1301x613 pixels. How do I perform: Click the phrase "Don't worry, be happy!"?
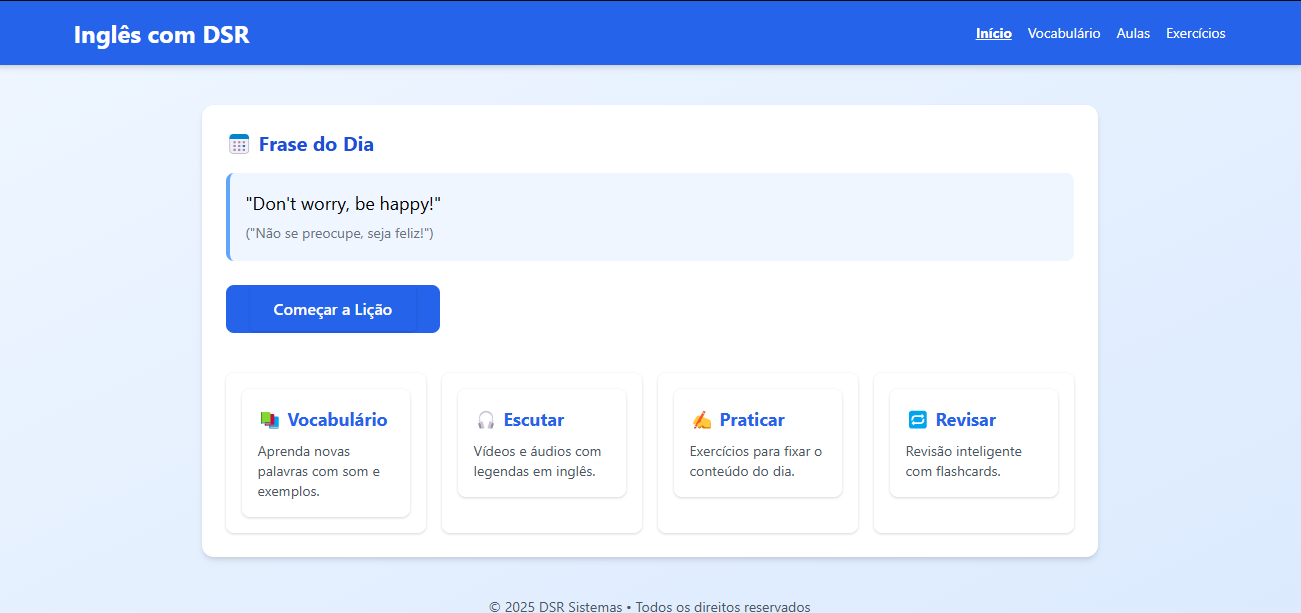(x=343, y=204)
